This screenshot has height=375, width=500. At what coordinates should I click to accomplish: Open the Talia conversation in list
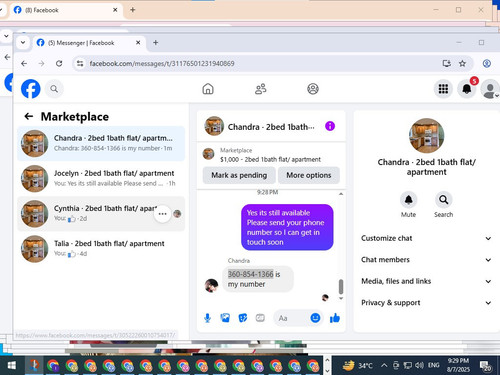[101, 249]
